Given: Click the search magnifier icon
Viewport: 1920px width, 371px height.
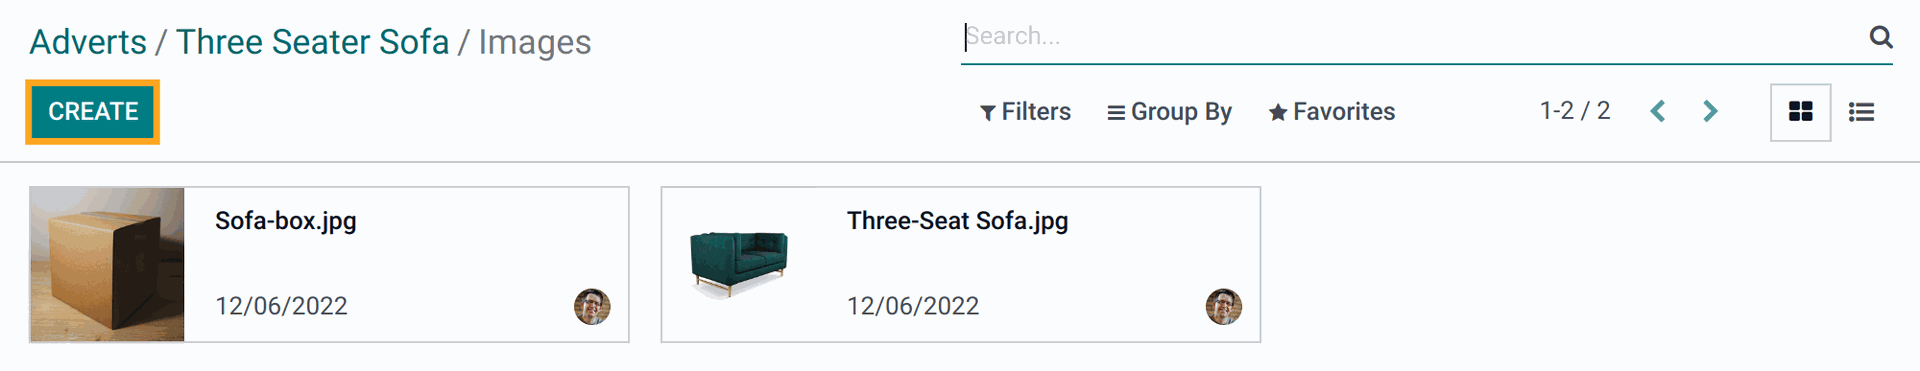Looking at the screenshot, I should [1880, 37].
